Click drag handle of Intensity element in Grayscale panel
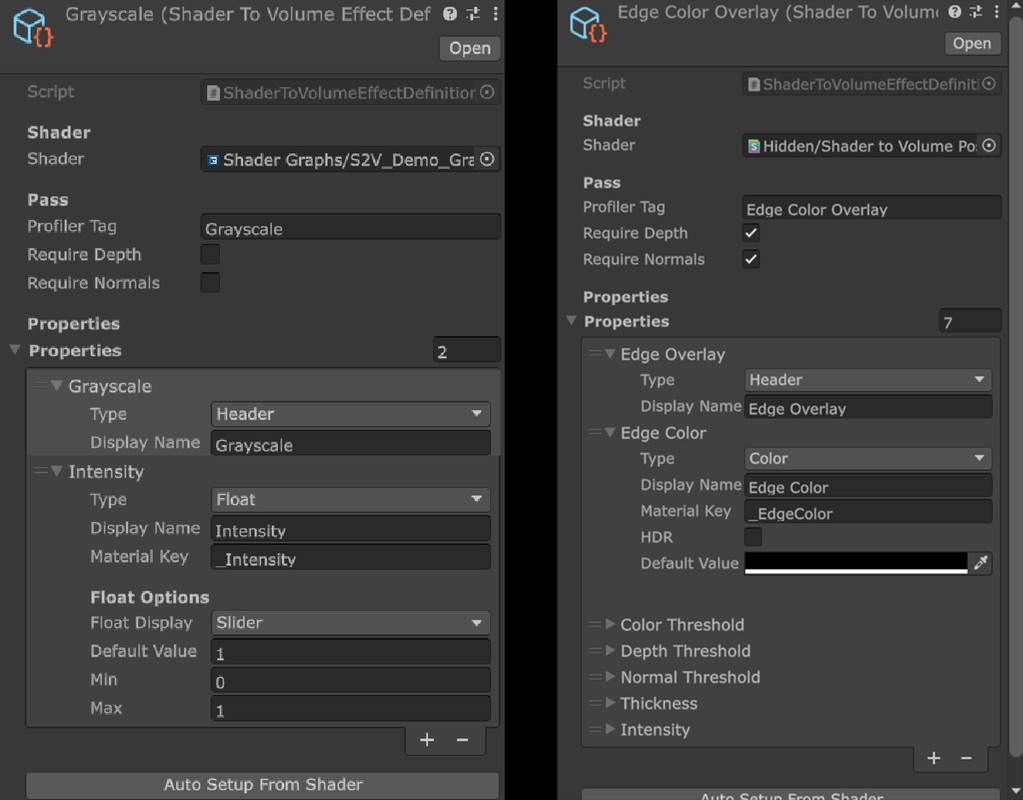Viewport: 1023px width, 800px height. pos(40,471)
